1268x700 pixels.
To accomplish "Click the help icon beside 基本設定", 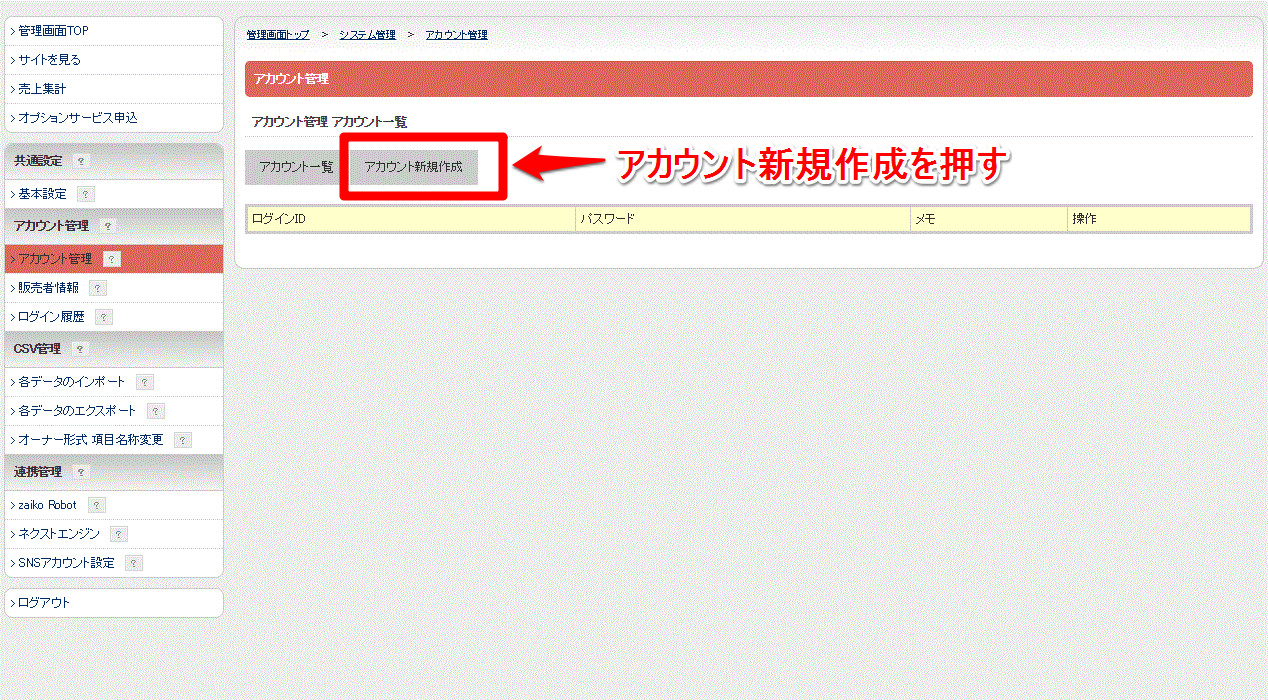I will coord(86,194).
